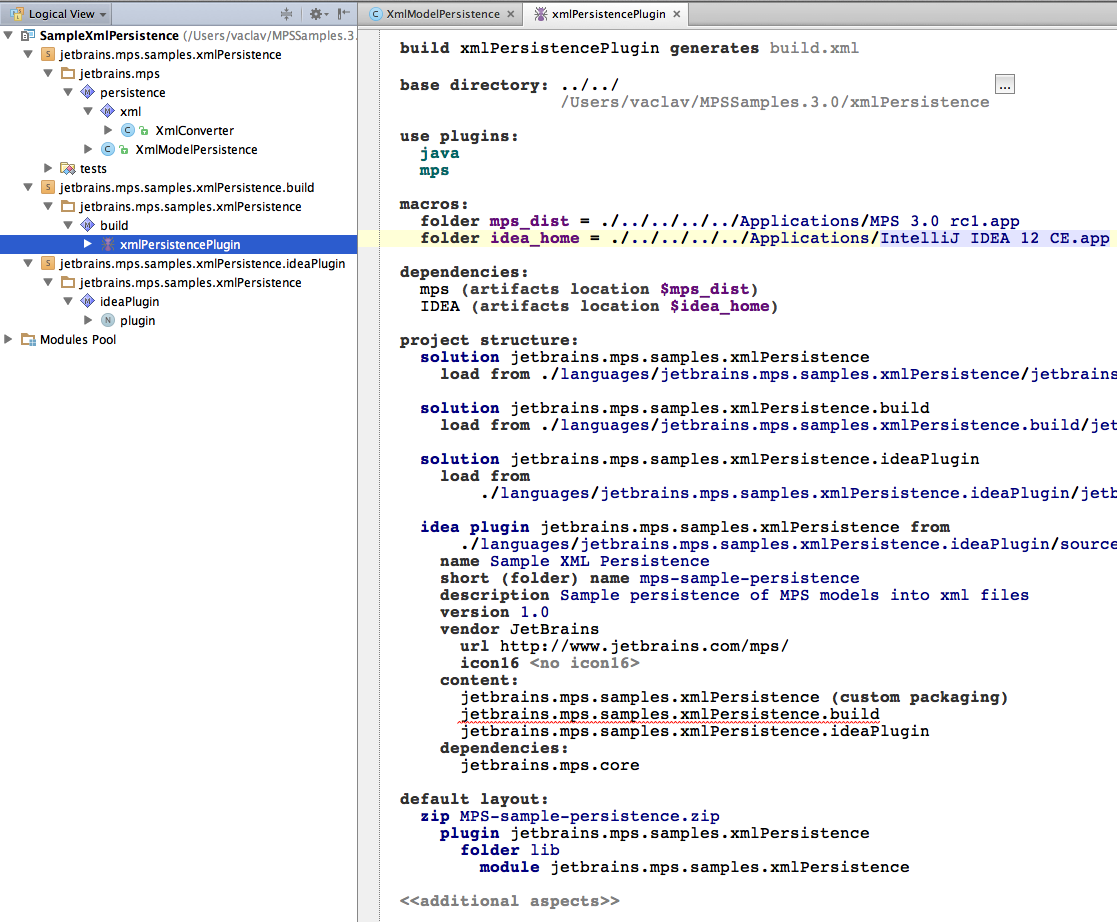
Task: Click the ideaPlugin solution S icon
Action: tap(48, 263)
